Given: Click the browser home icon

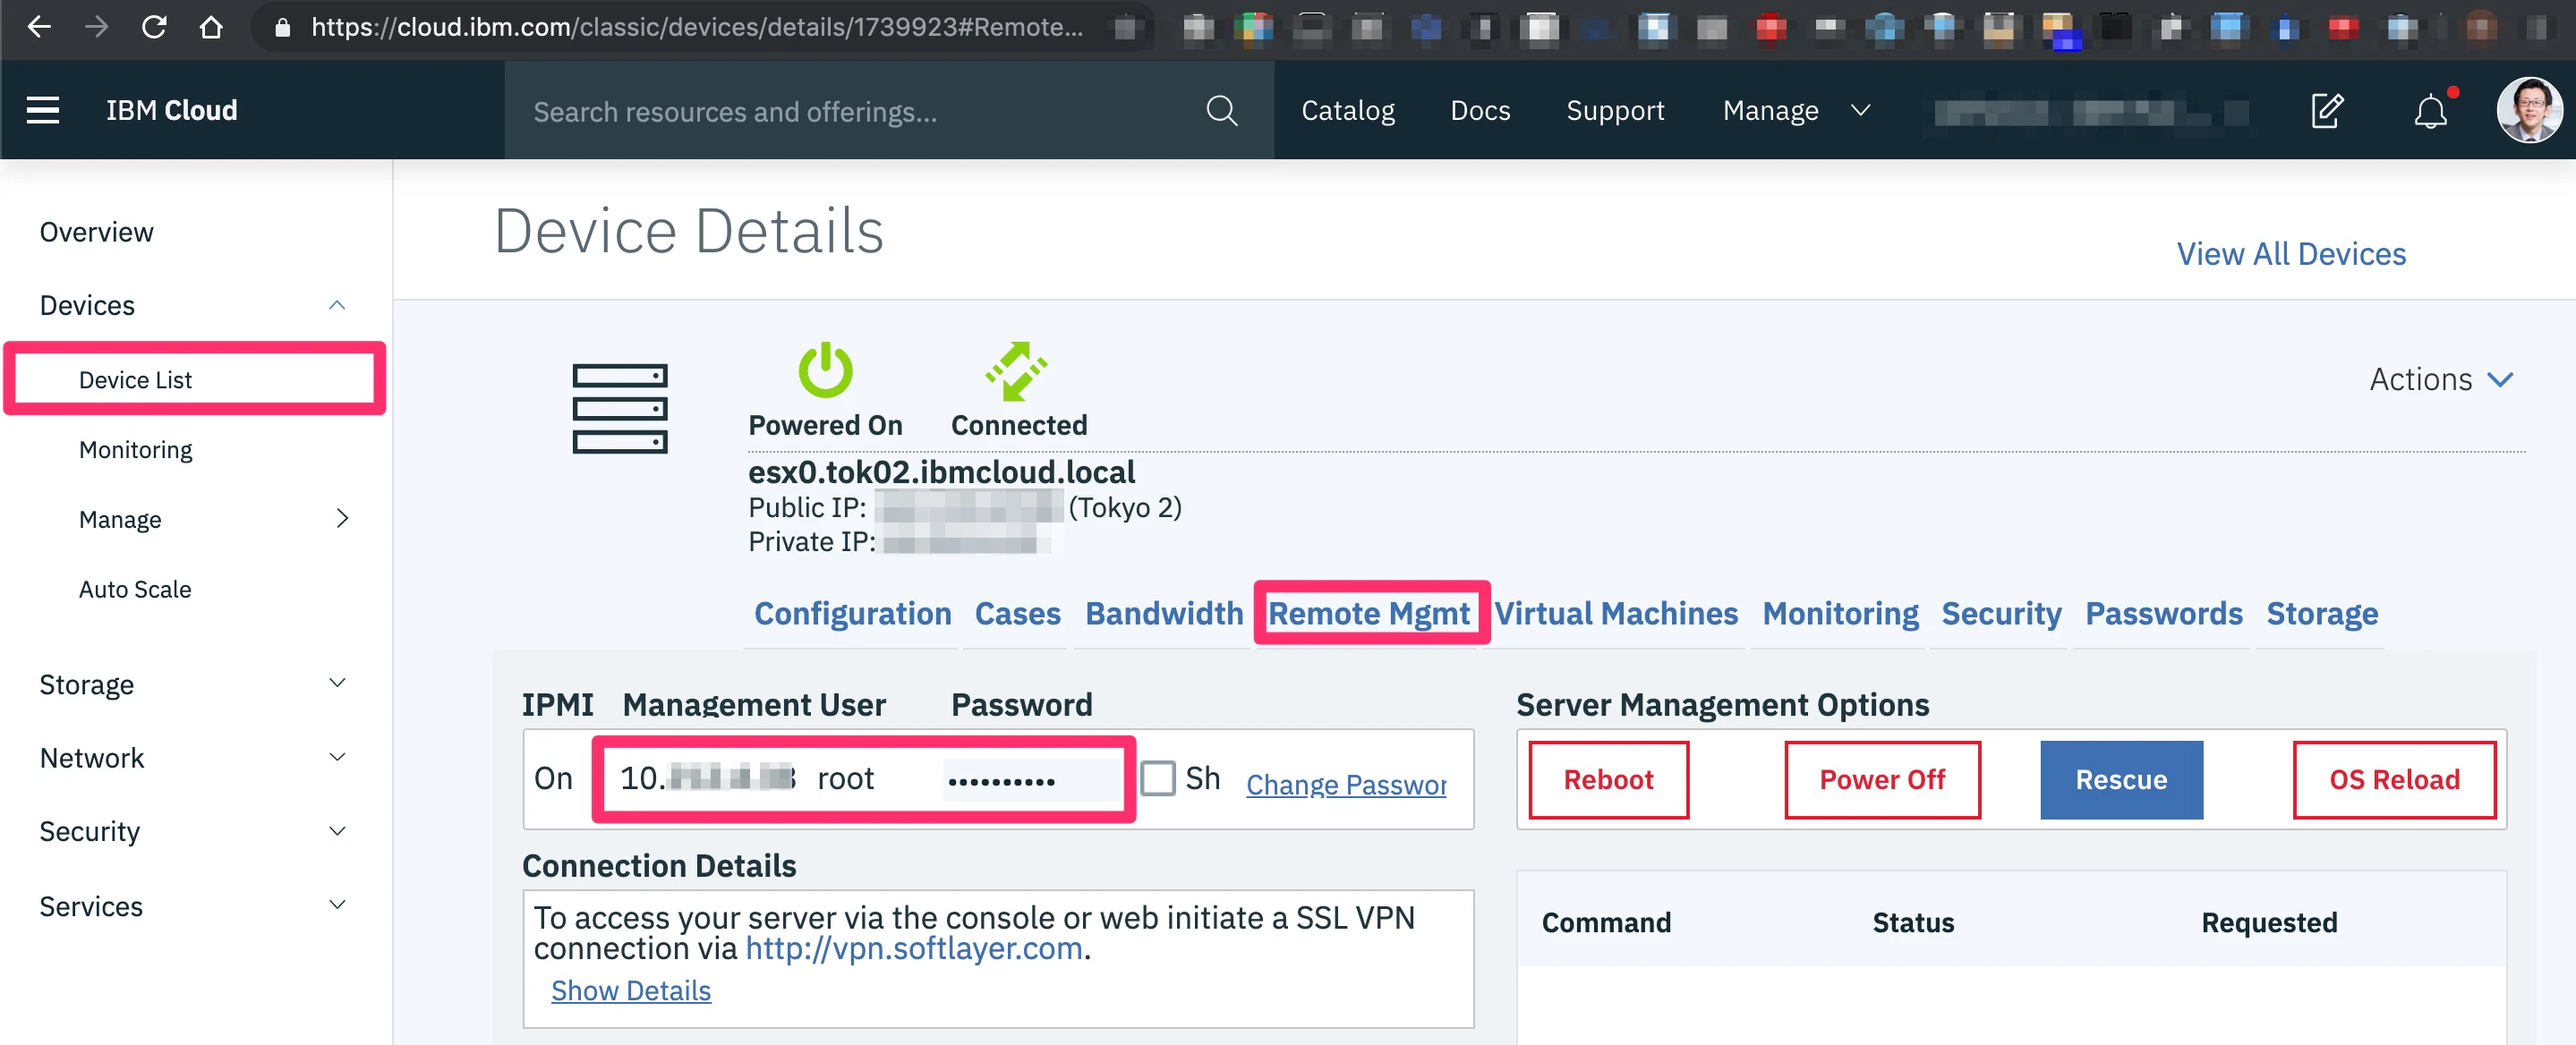Looking at the screenshot, I should [x=210, y=27].
